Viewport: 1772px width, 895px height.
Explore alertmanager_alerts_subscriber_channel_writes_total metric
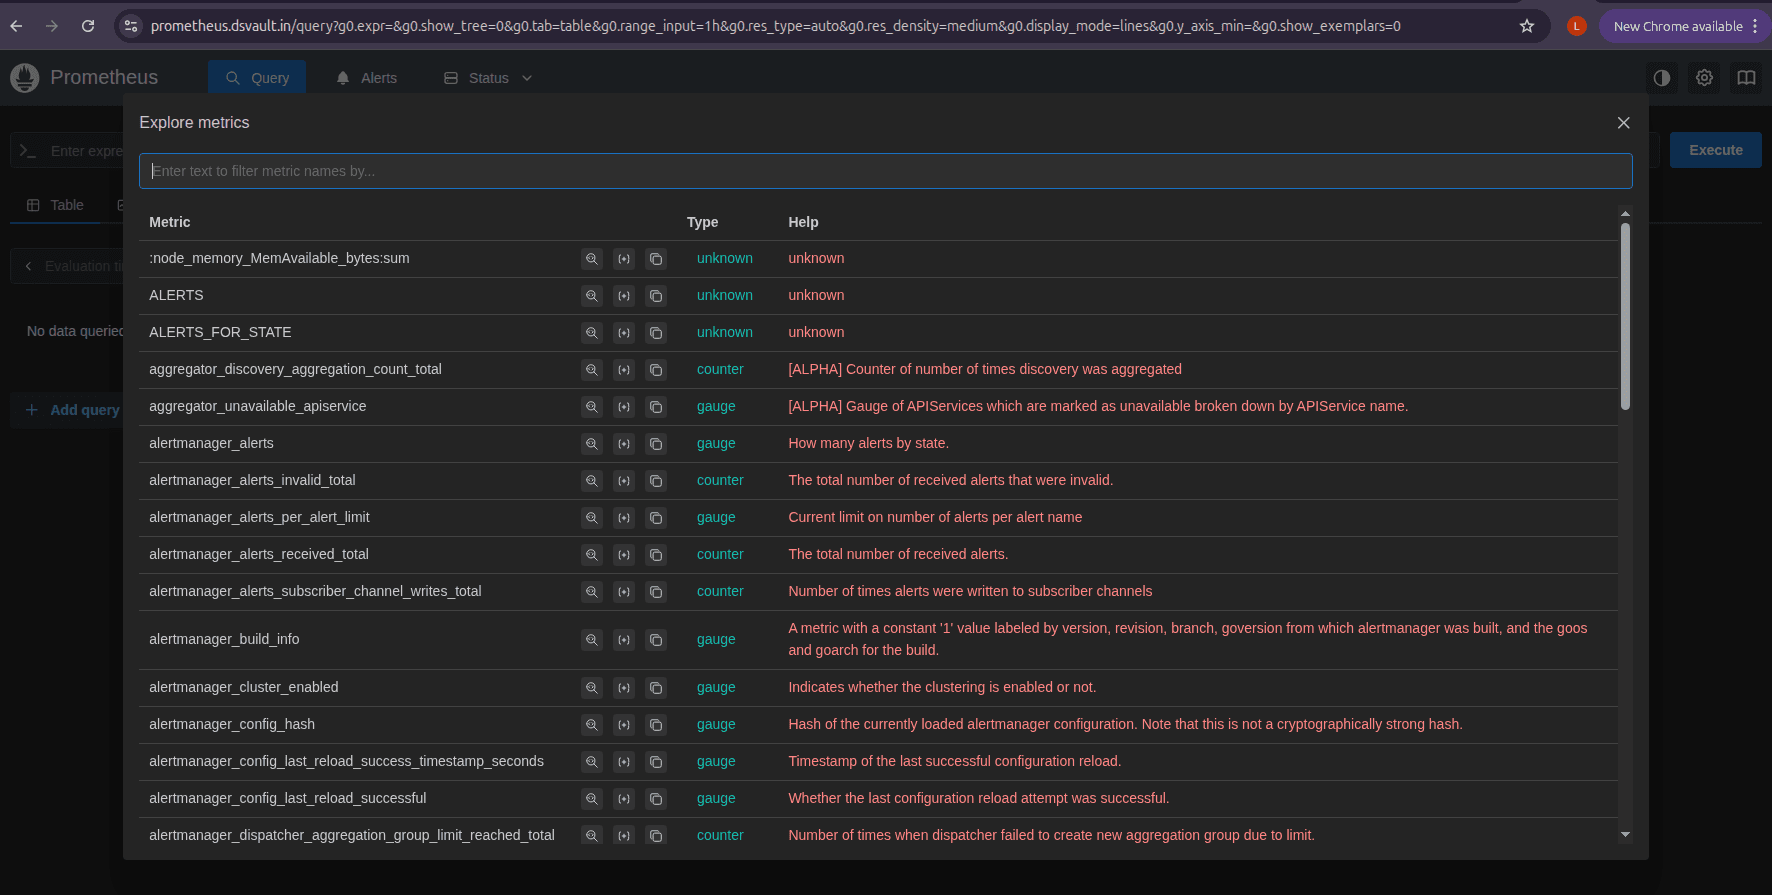pyautogui.click(x=592, y=592)
